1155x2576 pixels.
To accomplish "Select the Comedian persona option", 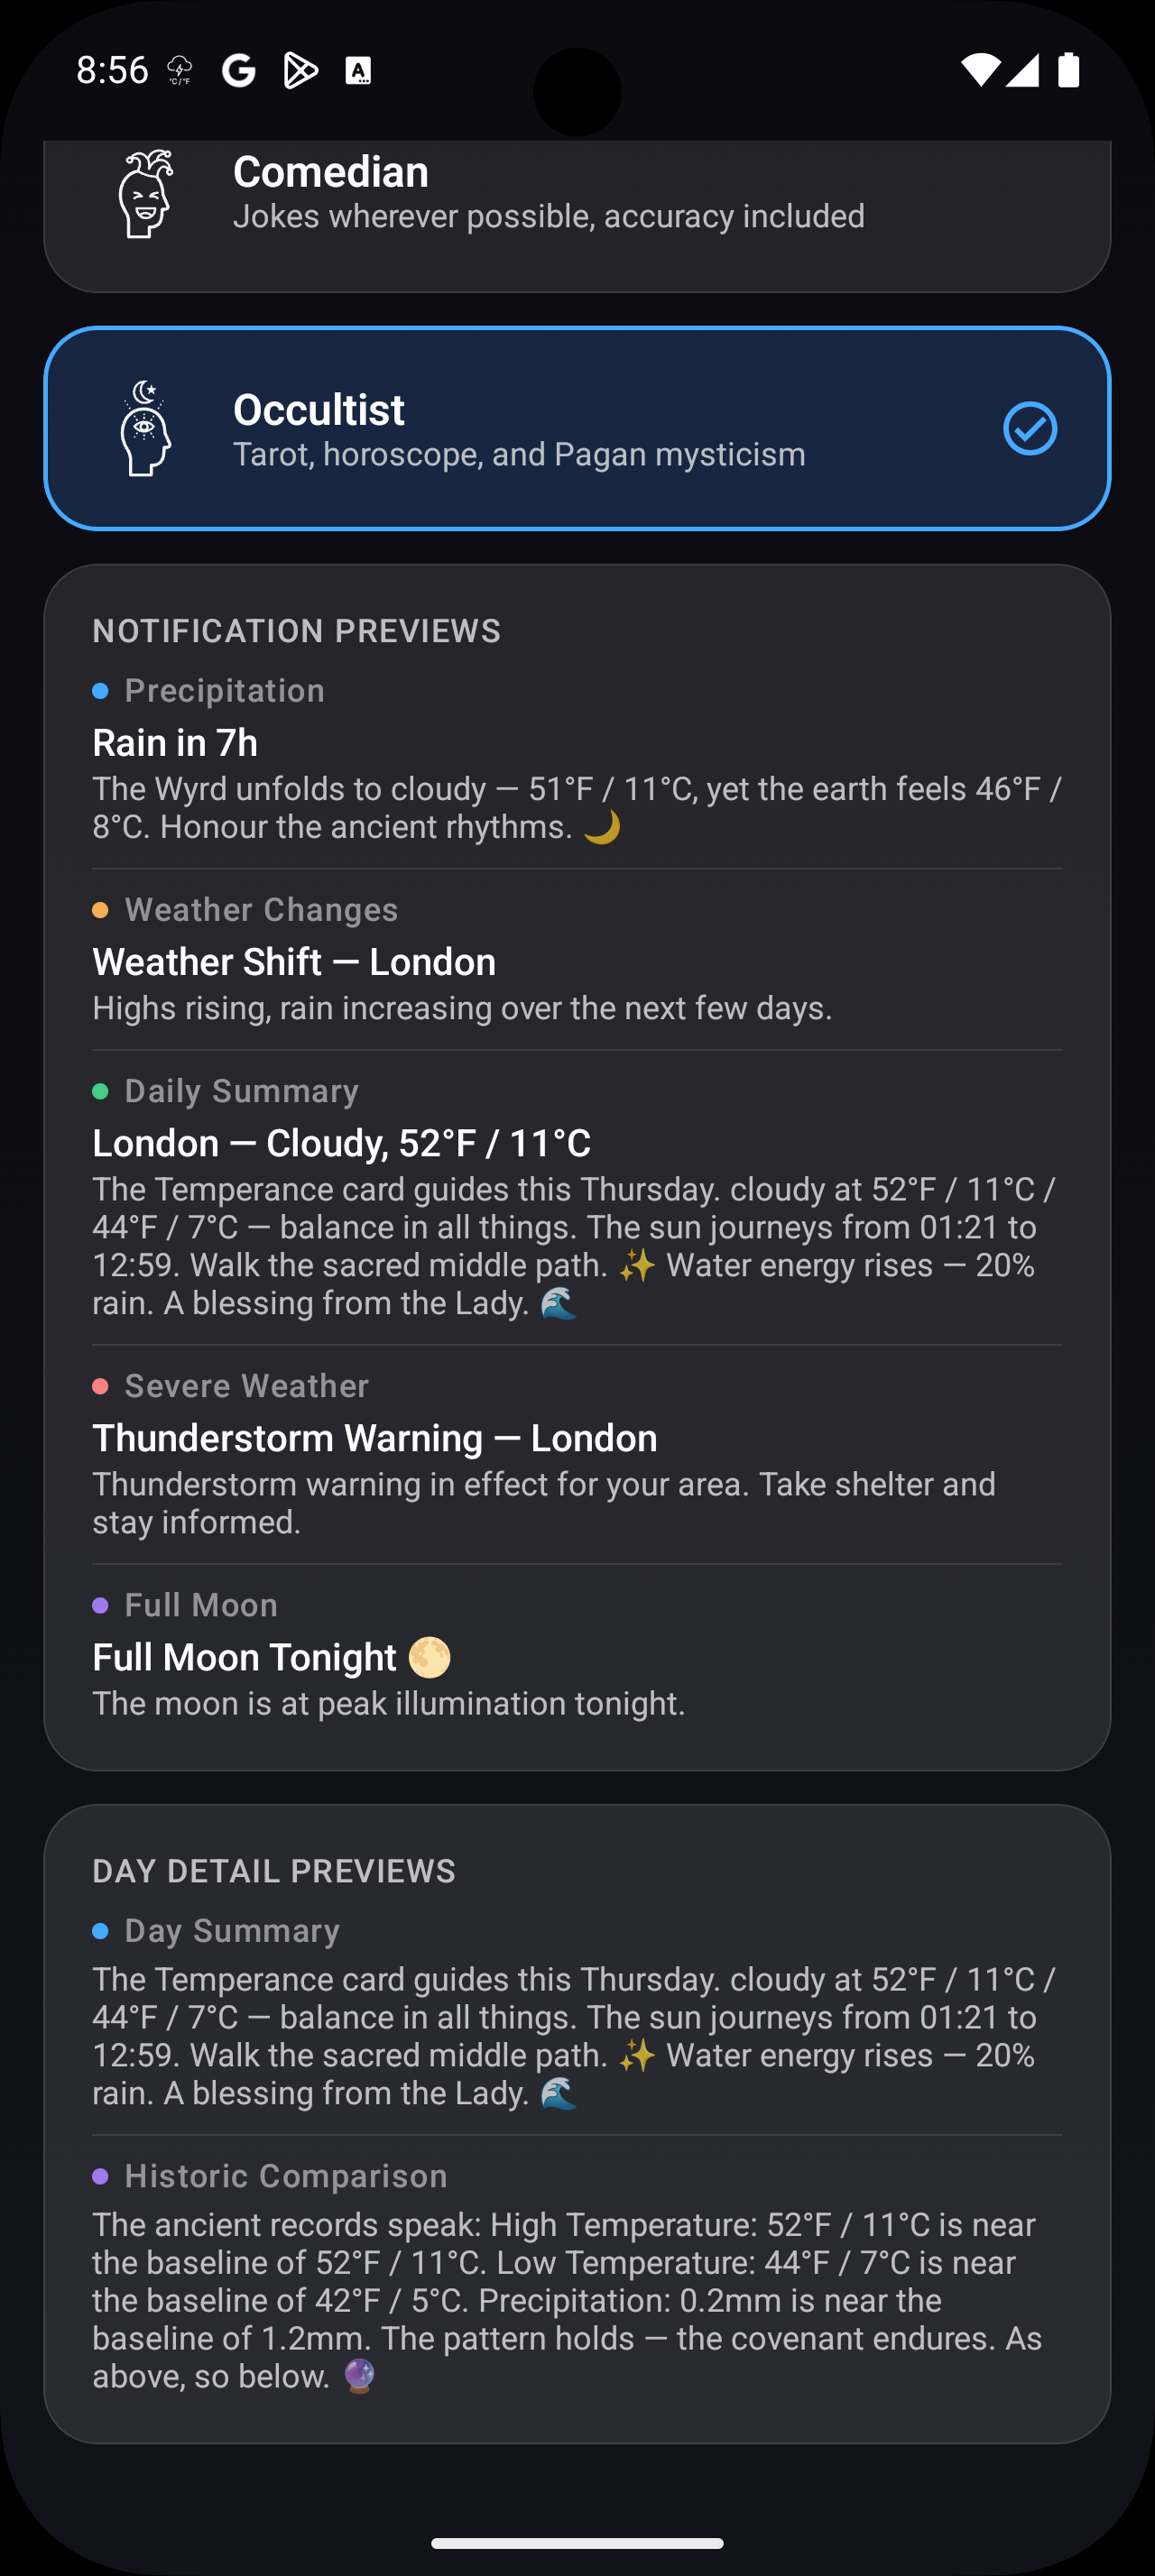I will pyautogui.click(x=548, y=194).
